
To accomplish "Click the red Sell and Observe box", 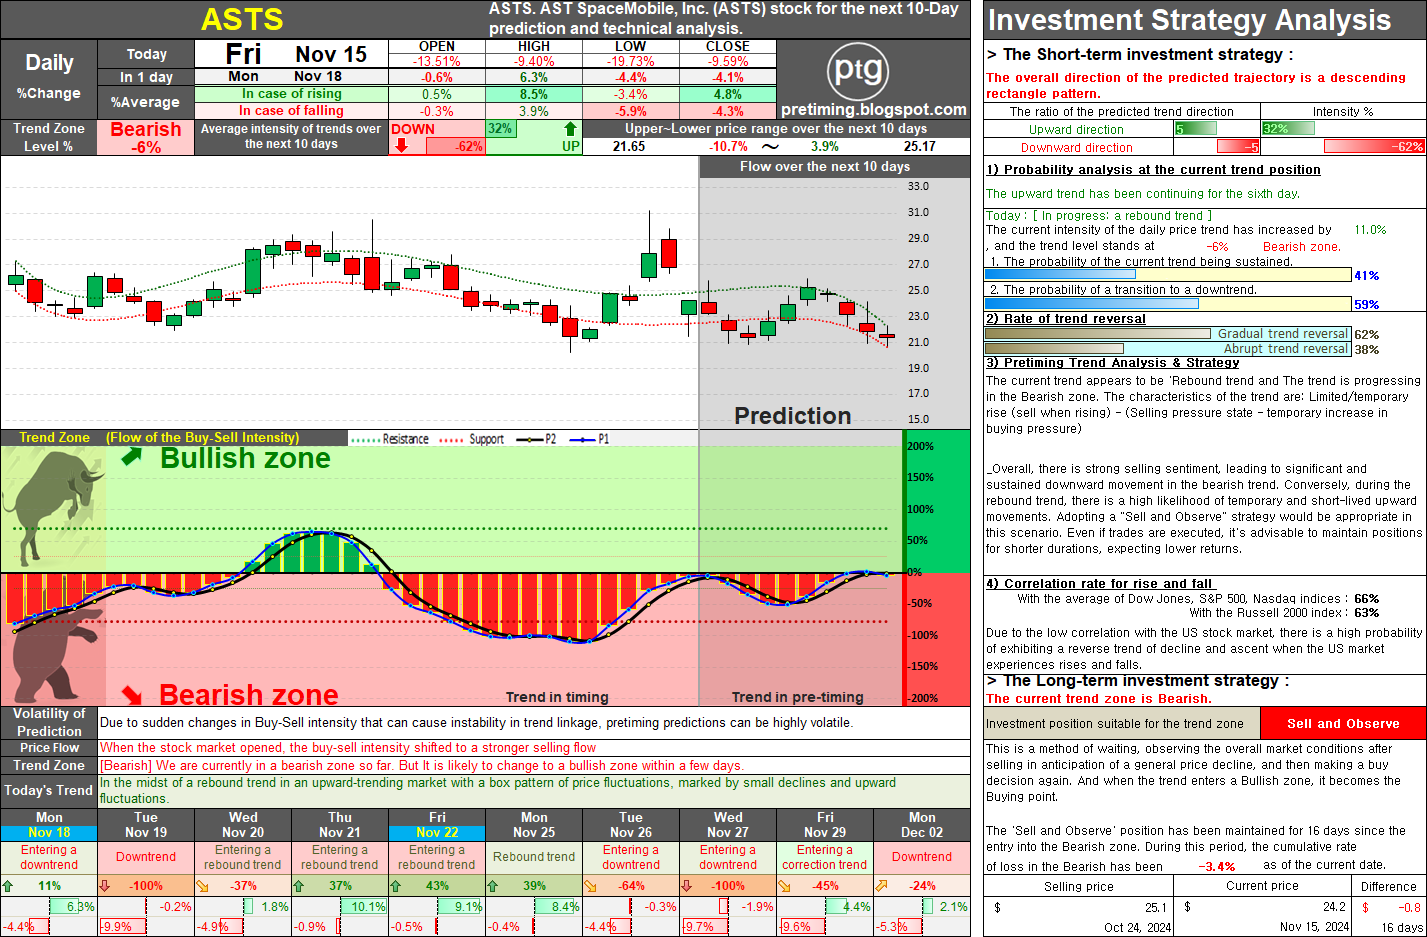I will tap(1343, 723).
